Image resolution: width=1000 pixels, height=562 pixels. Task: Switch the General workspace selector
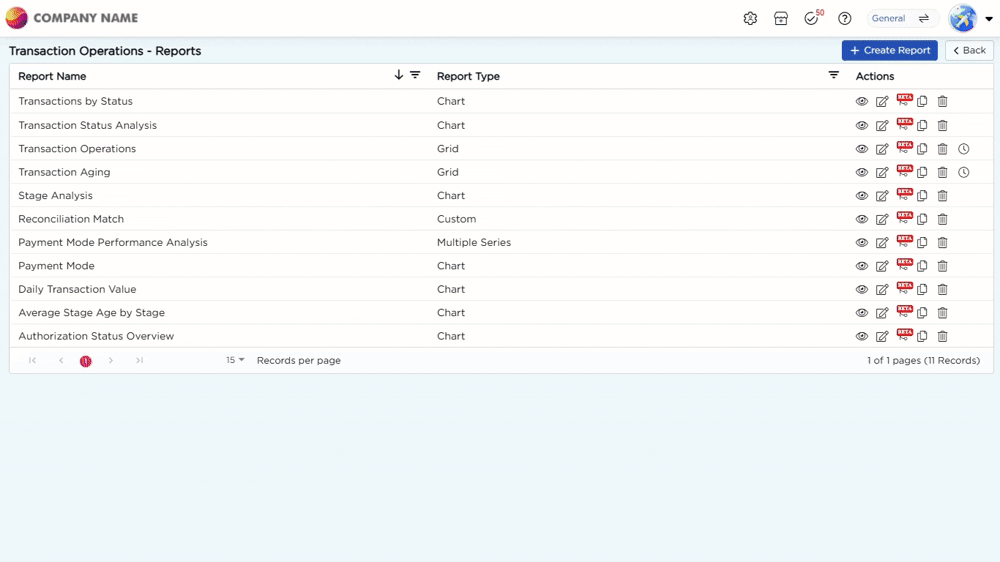tap(901, 18)
